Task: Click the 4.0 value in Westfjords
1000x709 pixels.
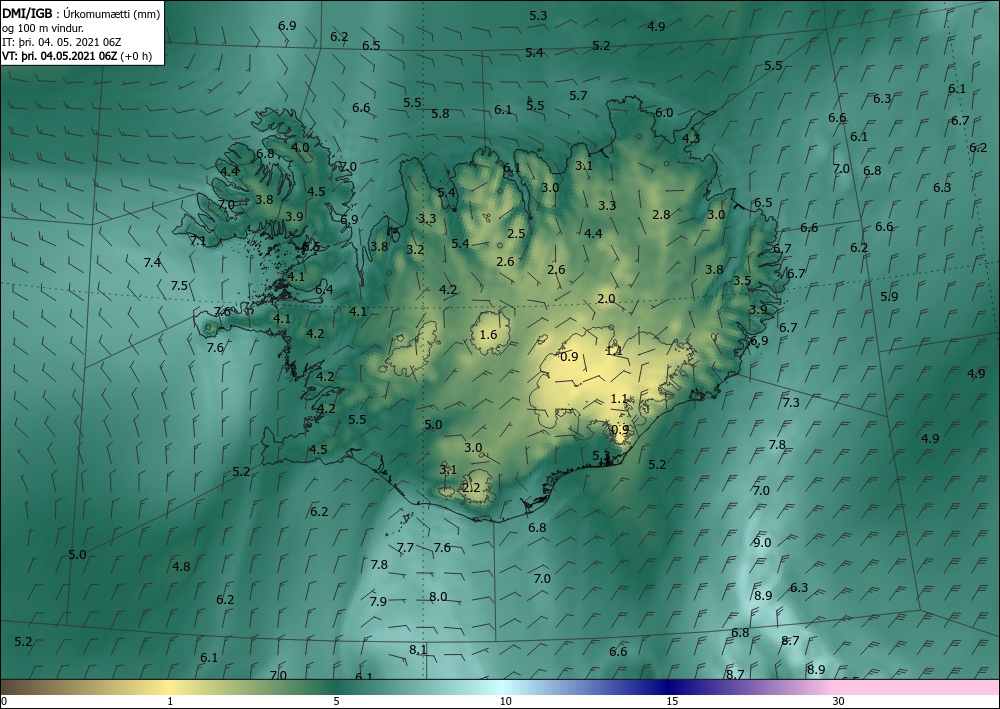Action: 300,147
